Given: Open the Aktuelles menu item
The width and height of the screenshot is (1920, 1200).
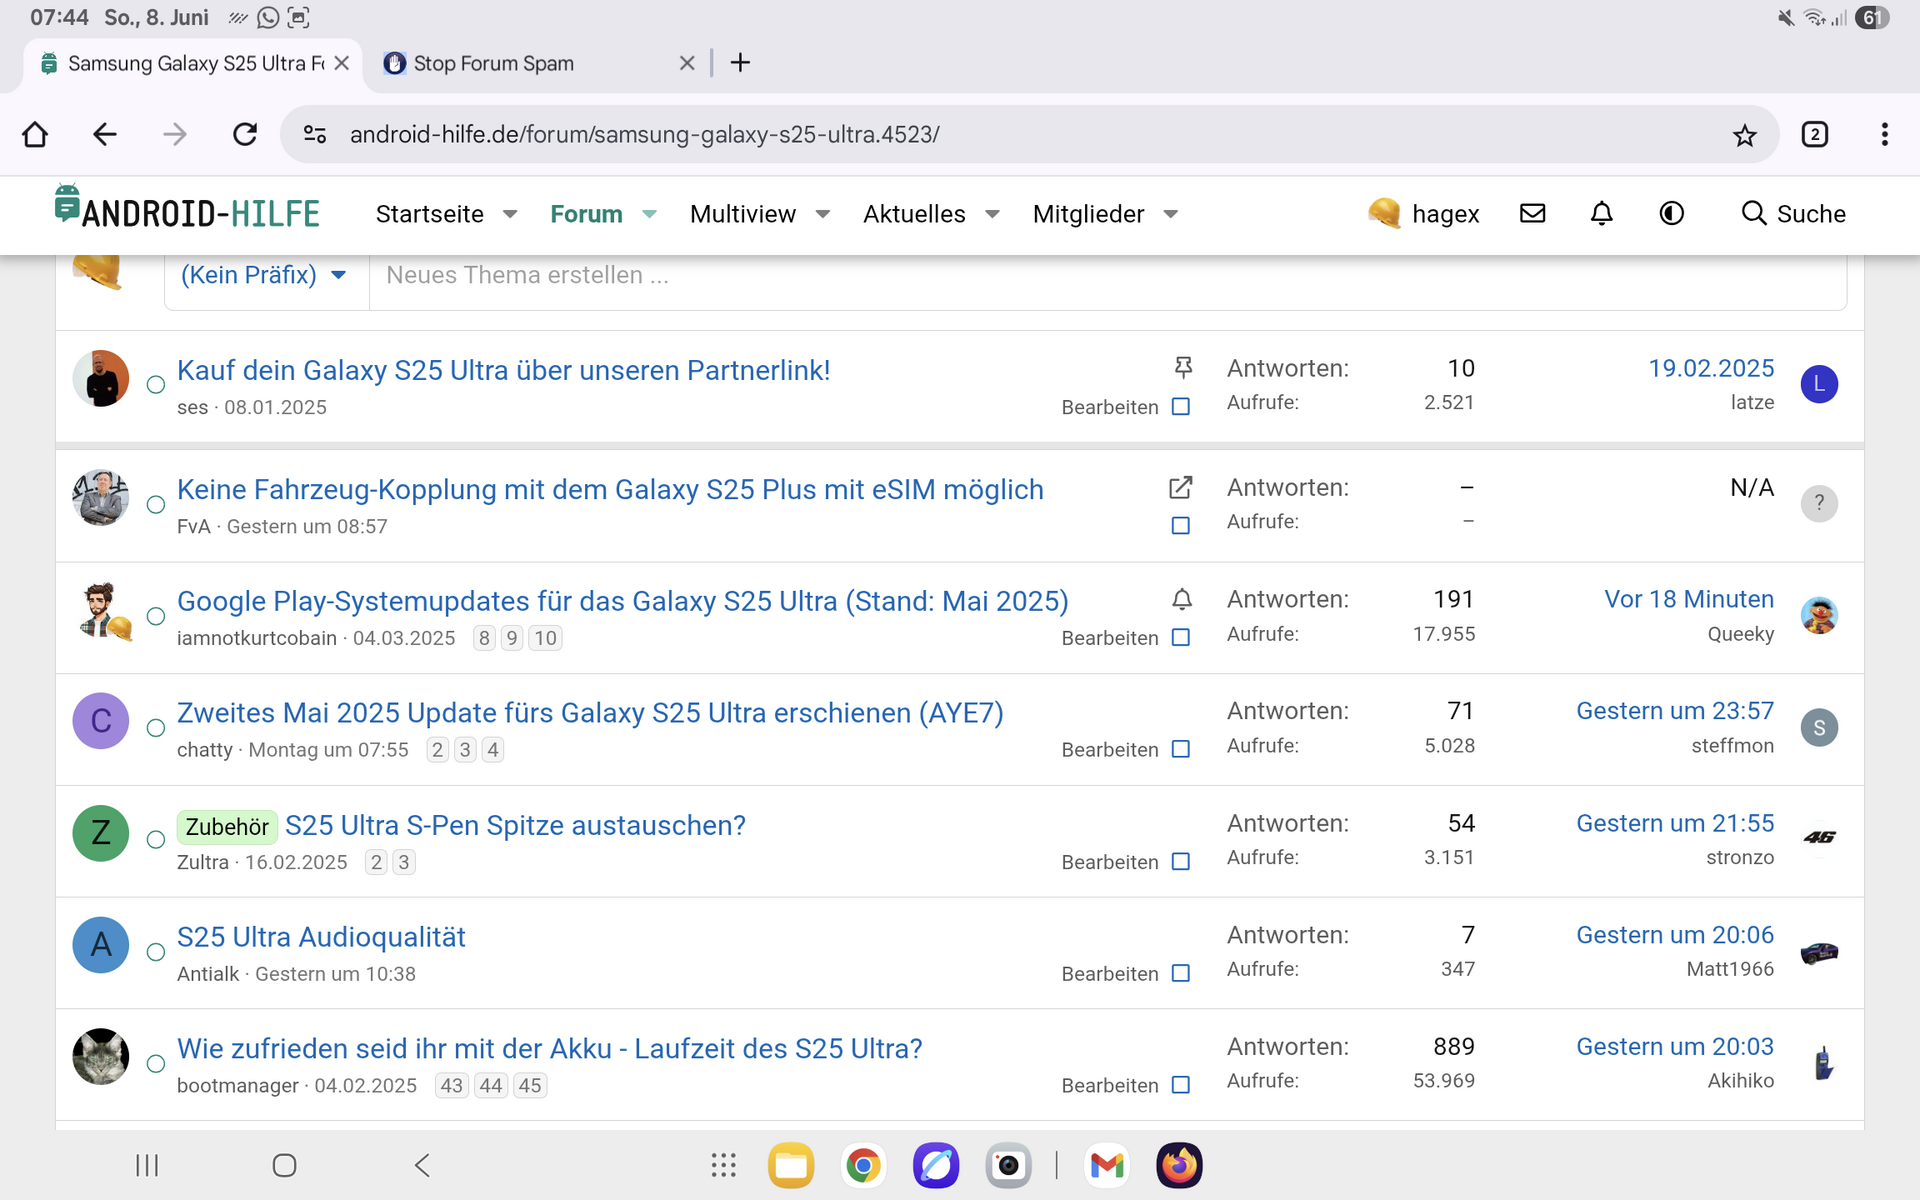Looking at the screenshot, I should point(914,214).
